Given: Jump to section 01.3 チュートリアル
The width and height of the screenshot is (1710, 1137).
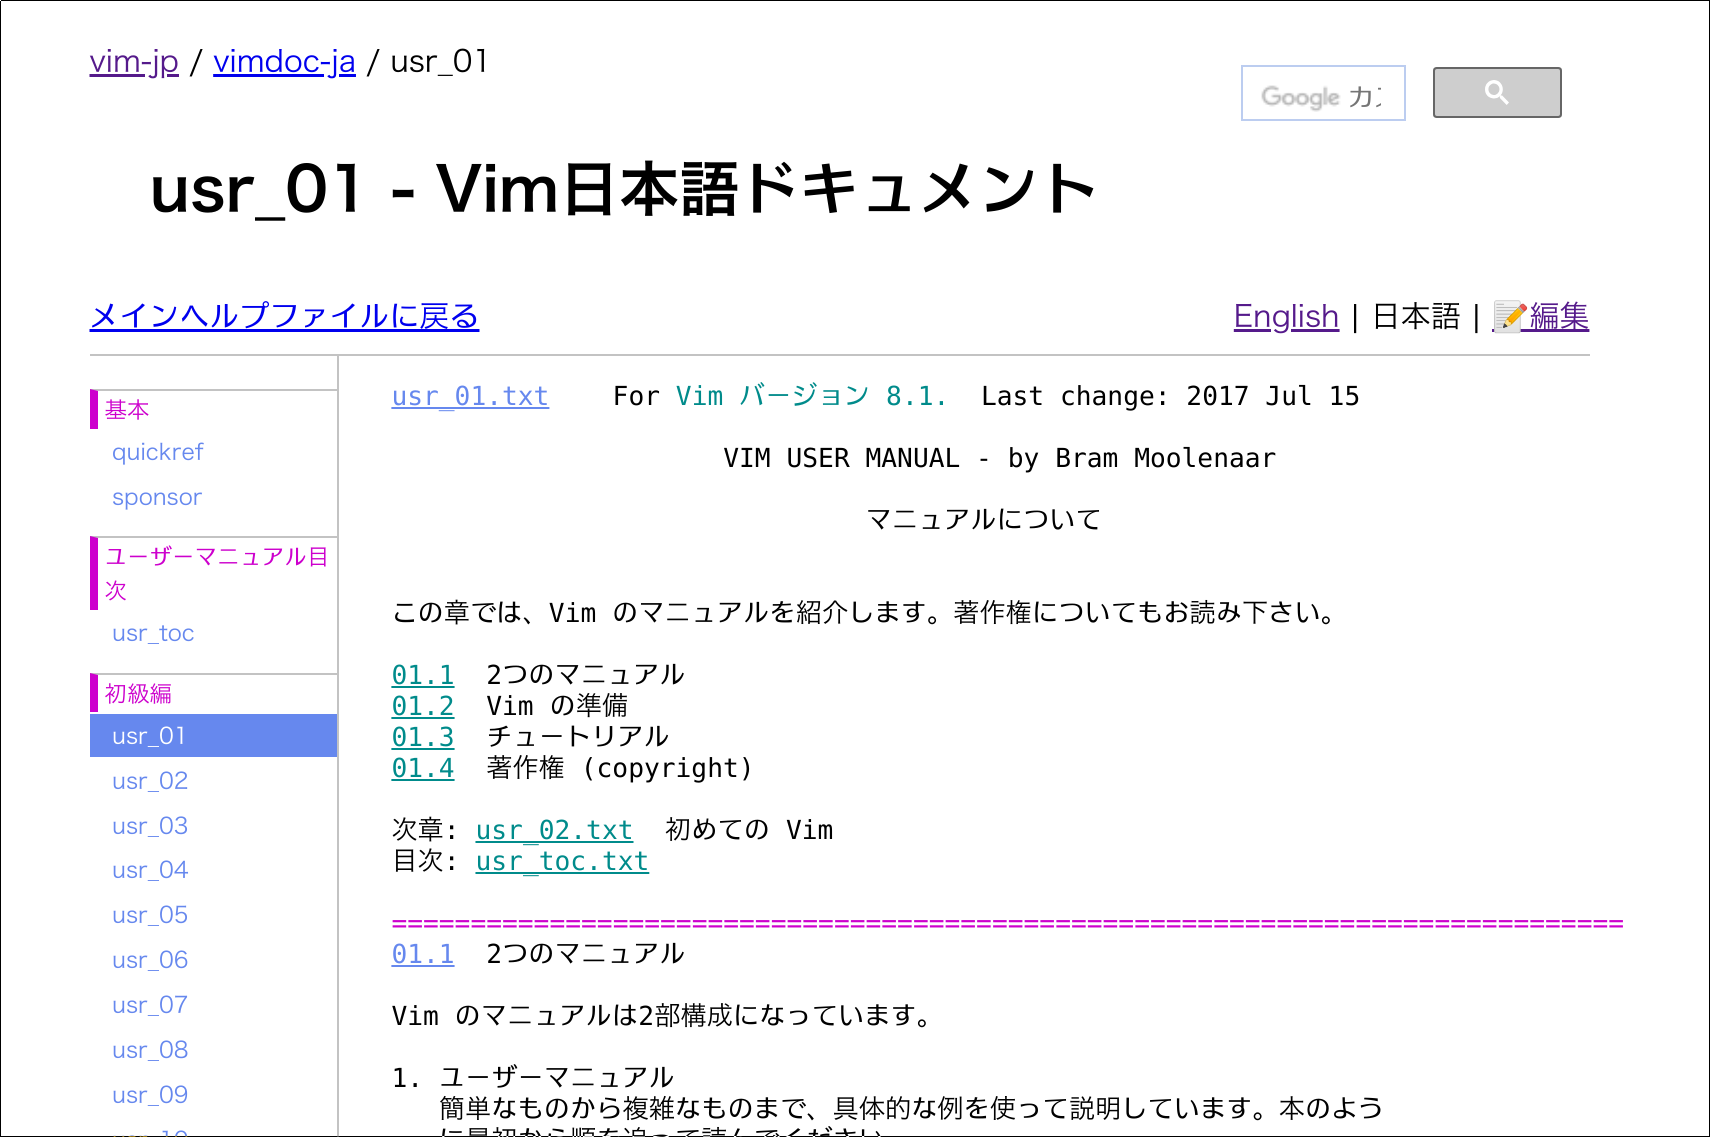Looking at the screenshot, I should 423,737.
